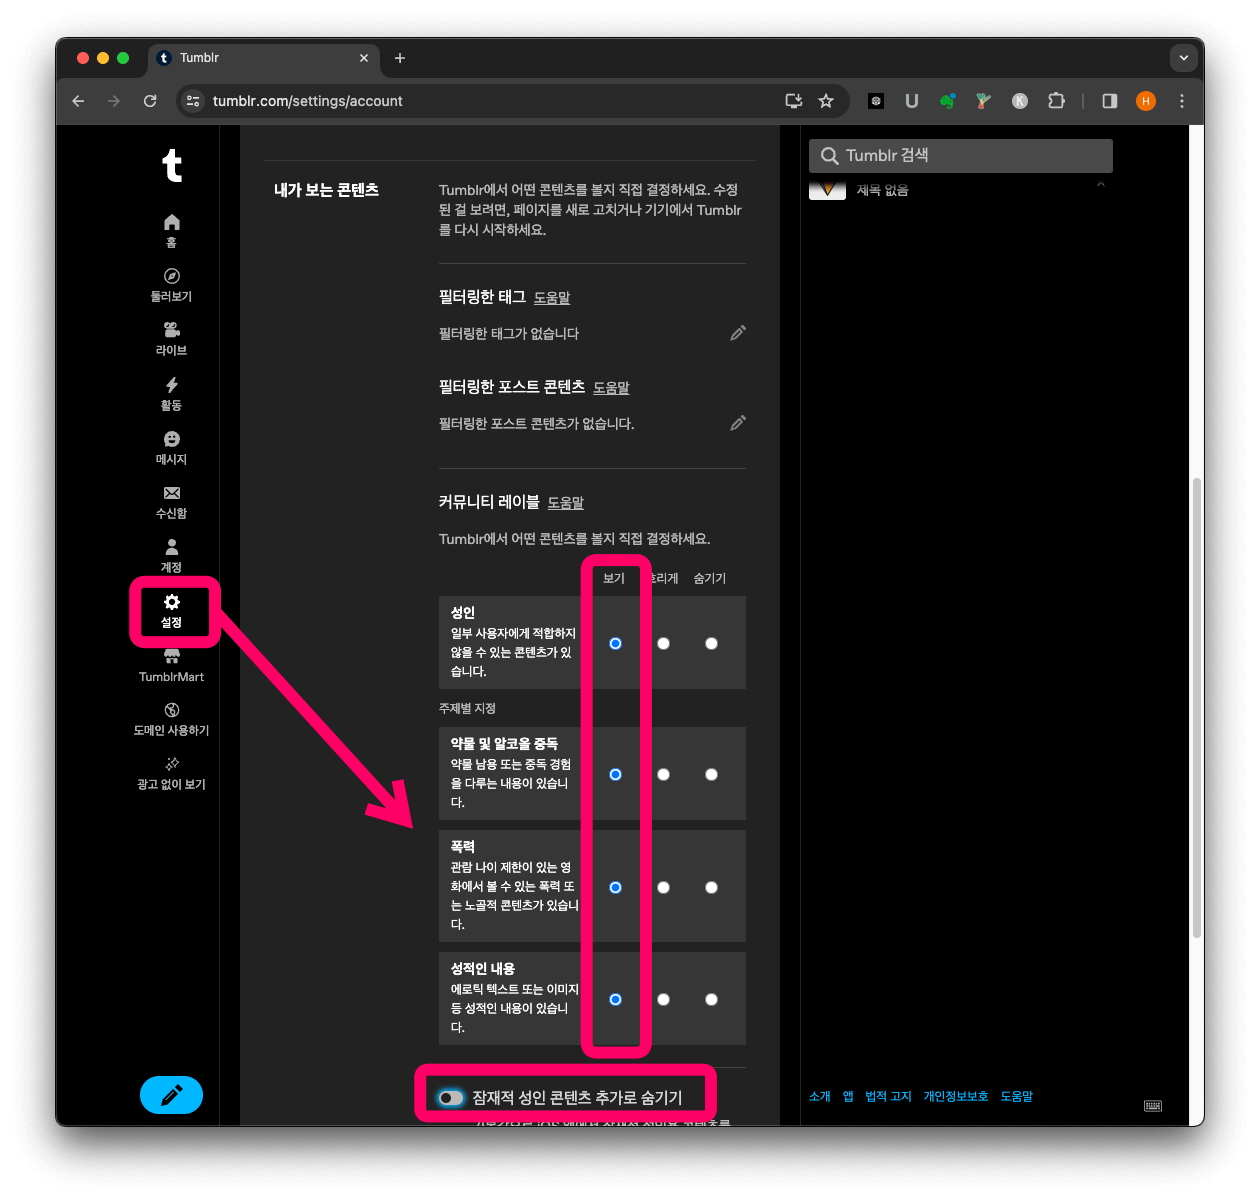
Task: Open the 수신함 envelope icon
Action: coord(171,493)
